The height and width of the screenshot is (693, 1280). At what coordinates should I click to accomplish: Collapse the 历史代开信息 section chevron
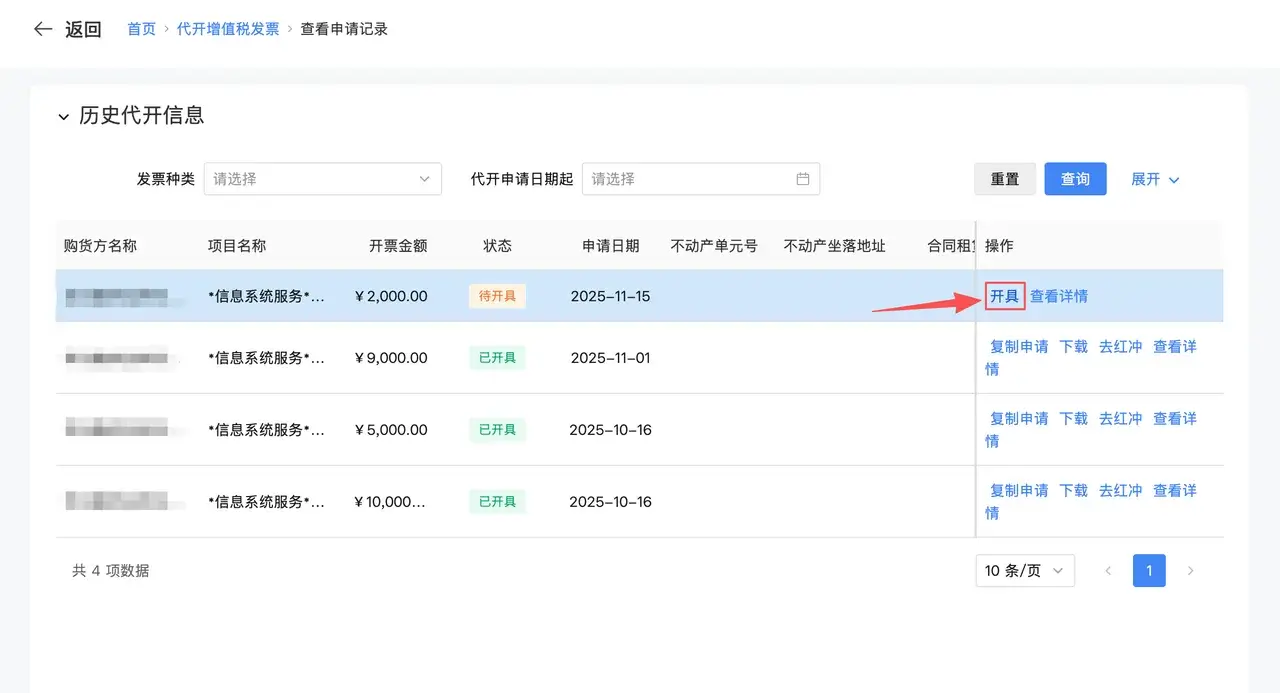tap(64, 116)
